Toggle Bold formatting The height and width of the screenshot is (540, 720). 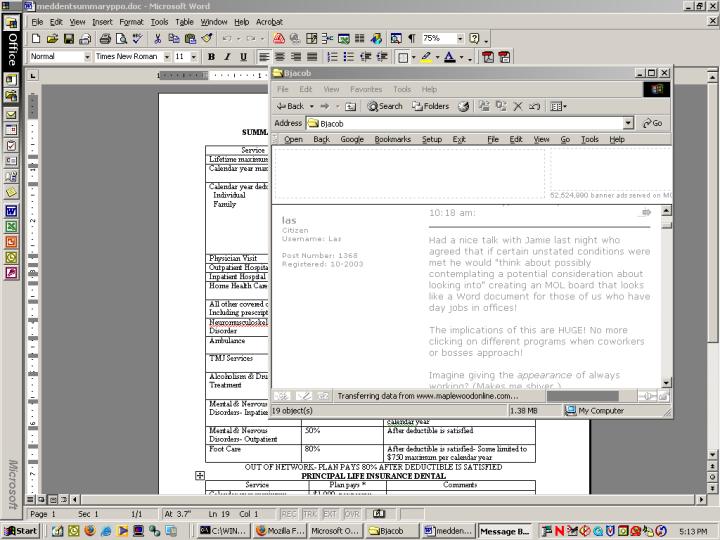(x=211, y=57)
